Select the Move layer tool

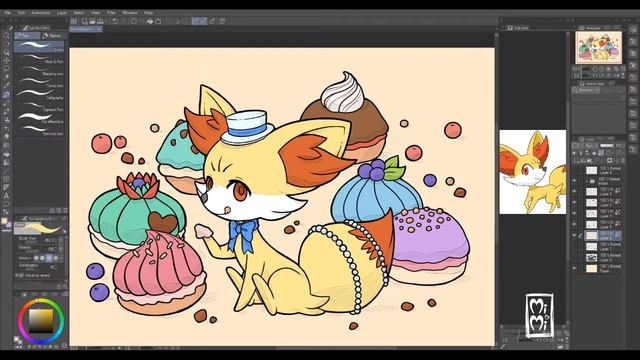[x=6, y=61]
